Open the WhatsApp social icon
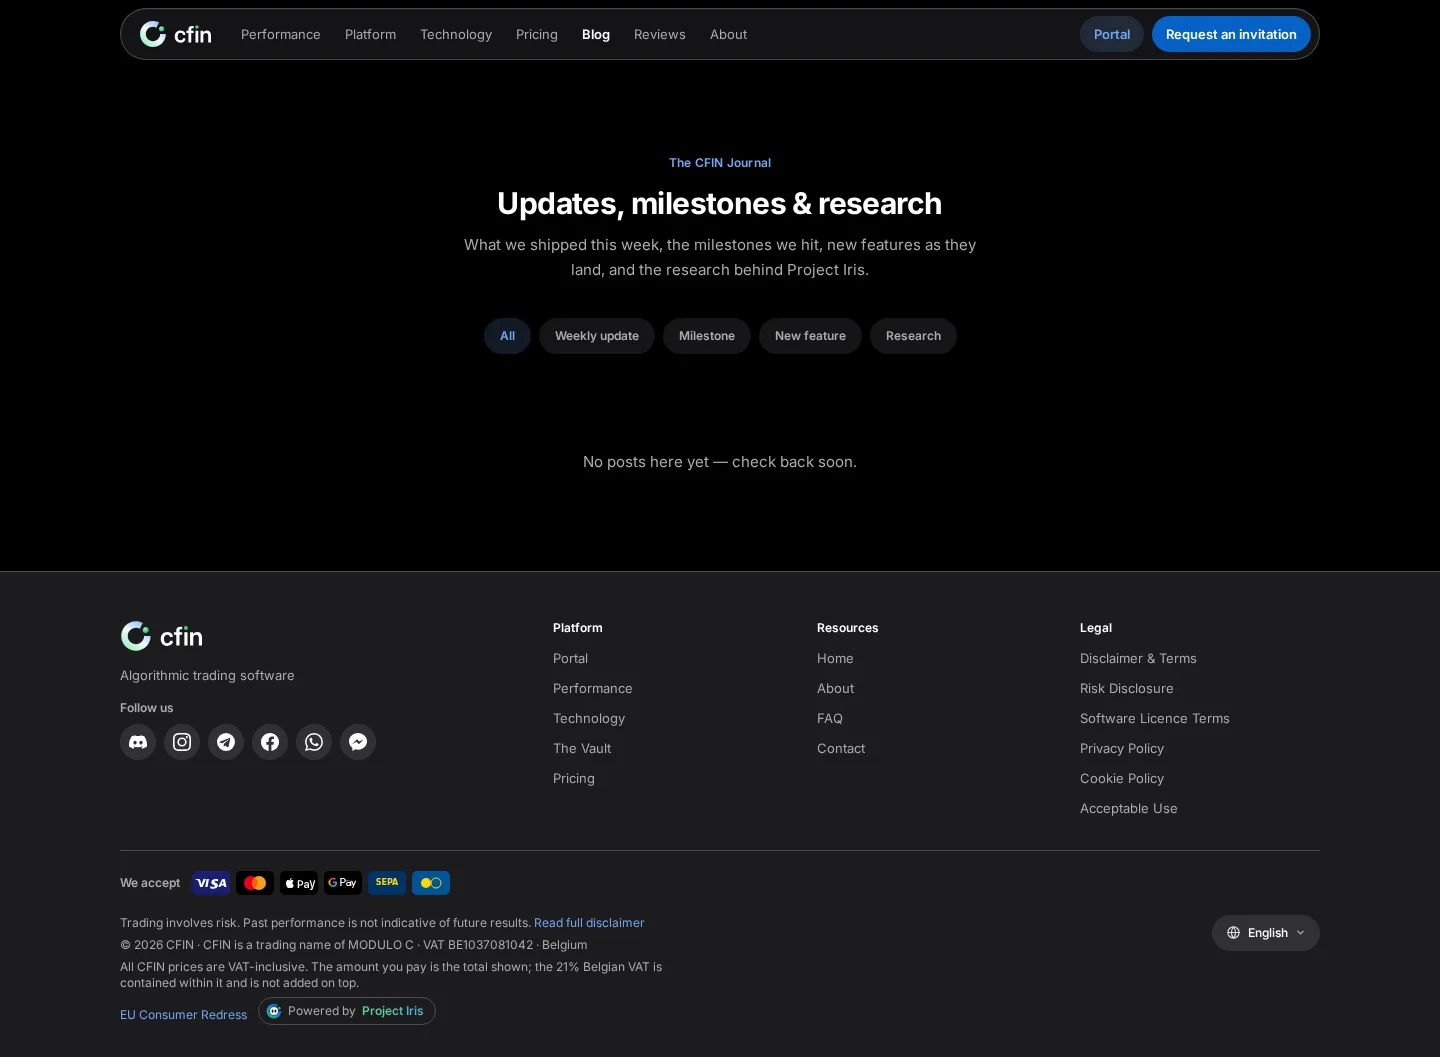 (314, 742)
